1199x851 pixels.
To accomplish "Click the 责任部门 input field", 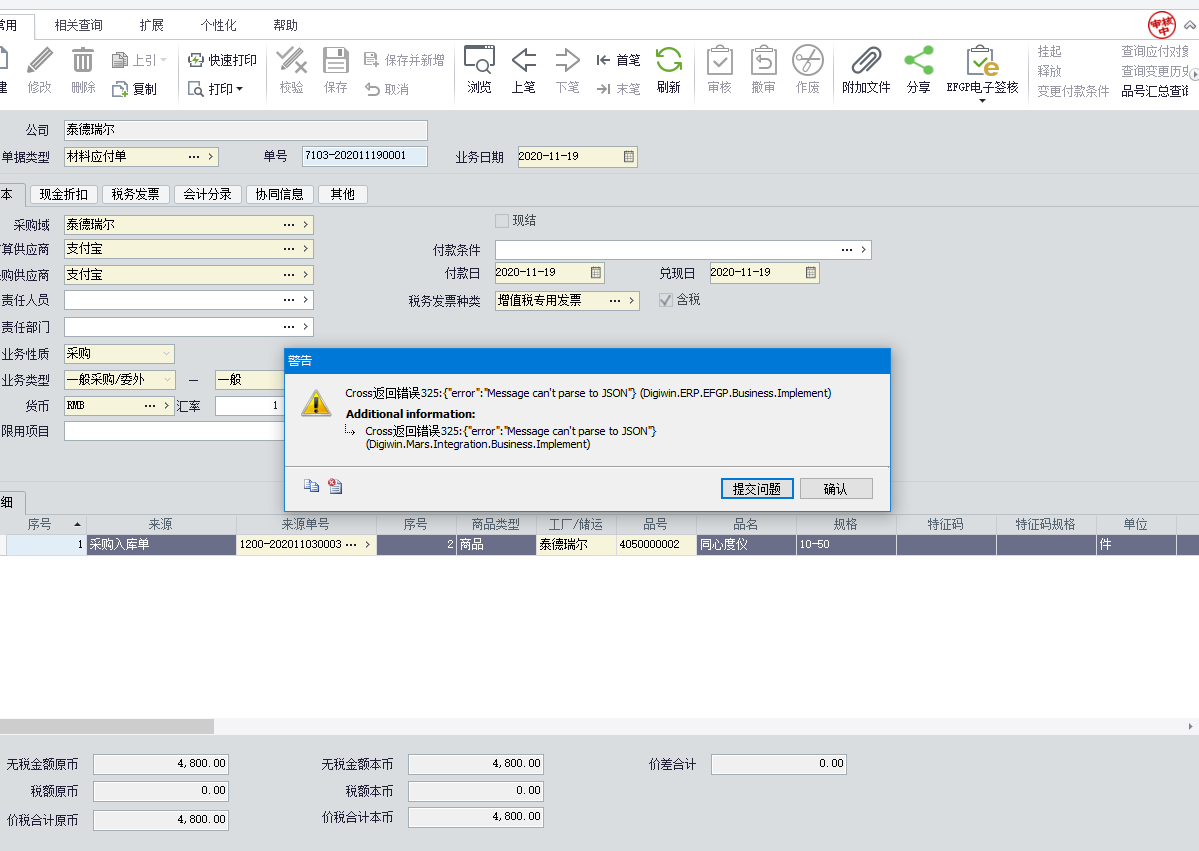I will [x=188, y=326].
